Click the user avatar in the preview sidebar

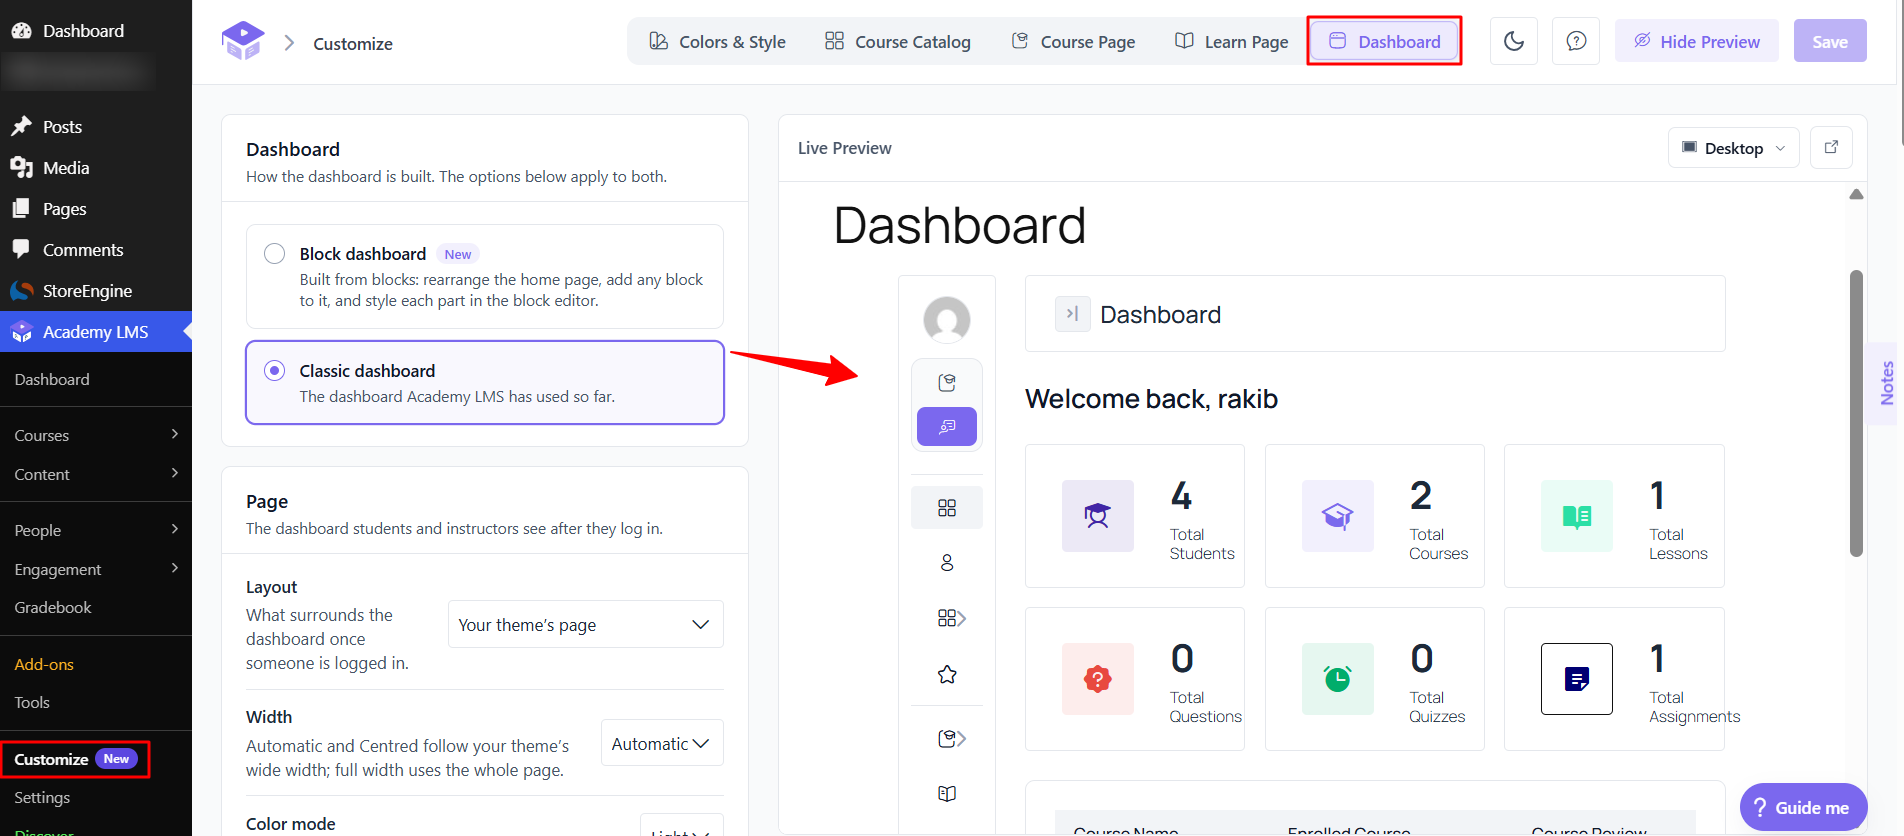point(947,320)
